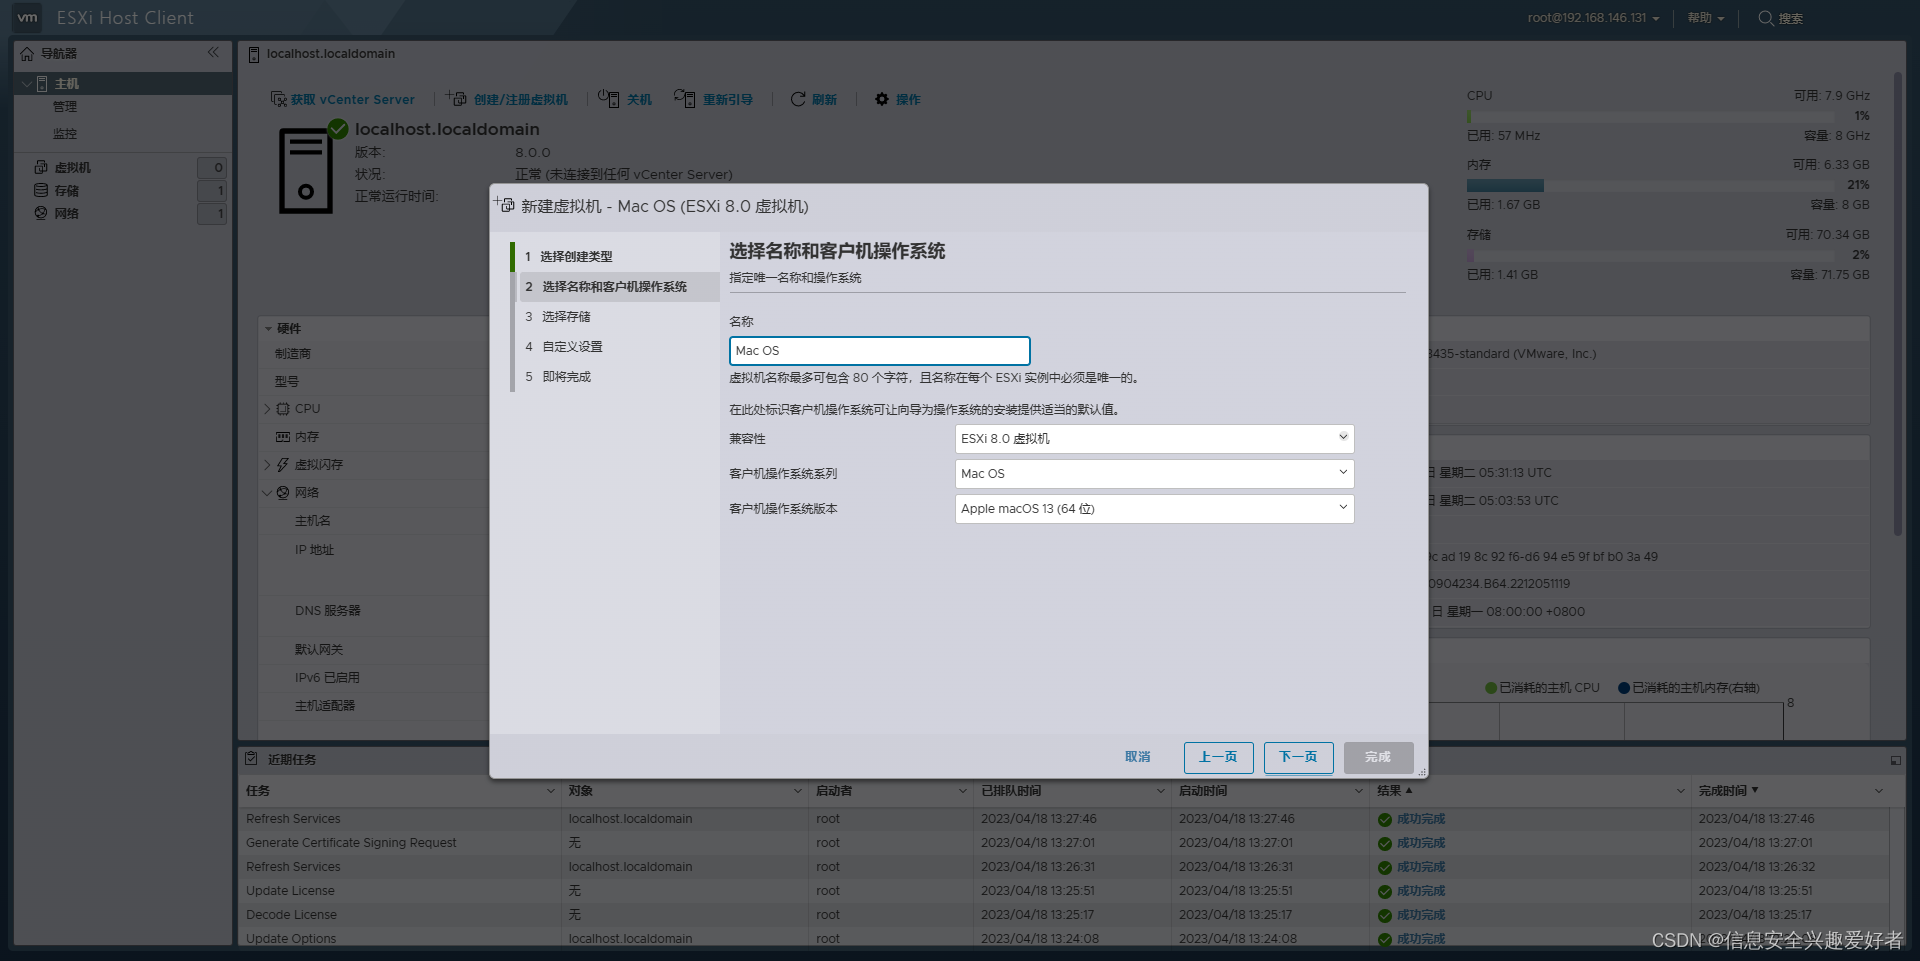Click the recent tasks panel icon

[x=251, y=759]
